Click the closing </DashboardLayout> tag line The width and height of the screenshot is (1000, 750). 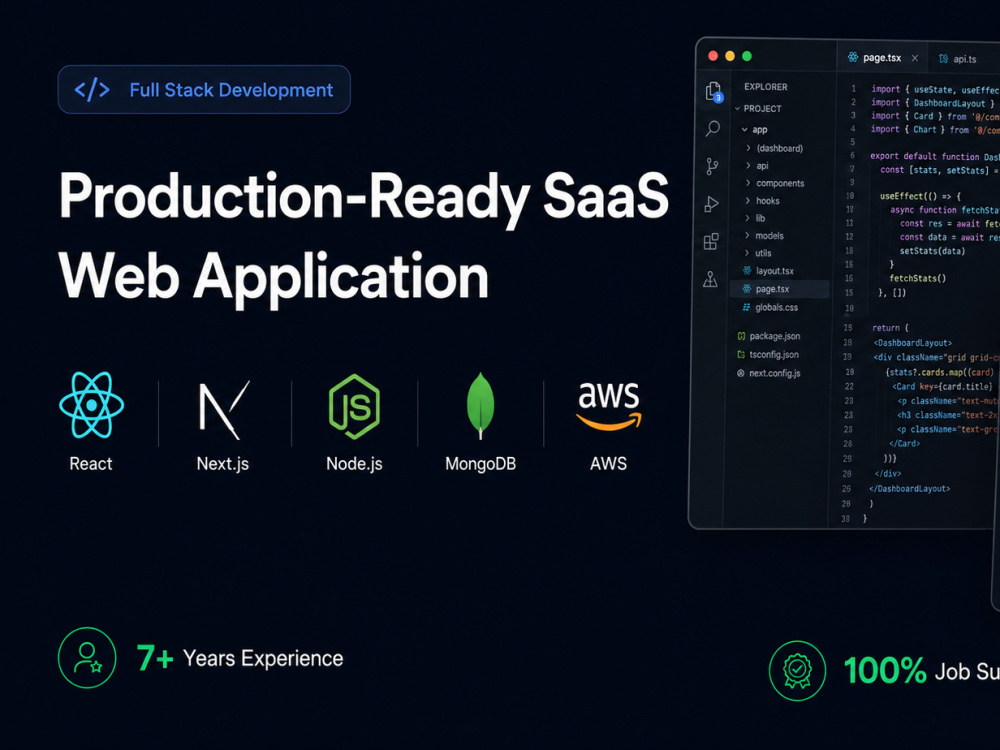(909, 489)
